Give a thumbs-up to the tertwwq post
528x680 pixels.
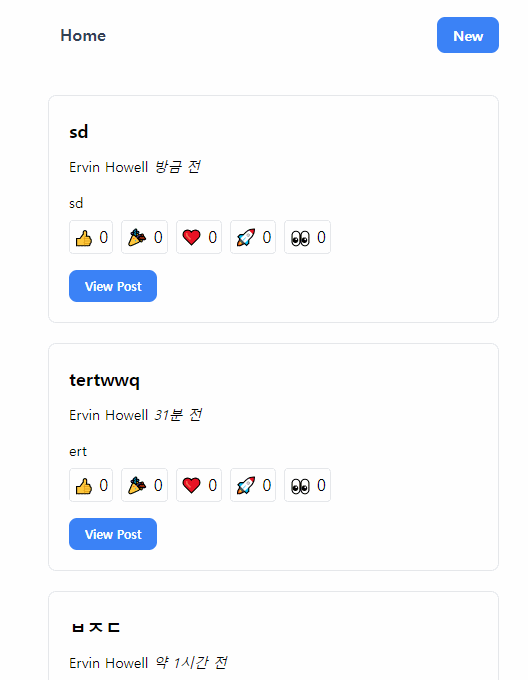coord(91,485)
